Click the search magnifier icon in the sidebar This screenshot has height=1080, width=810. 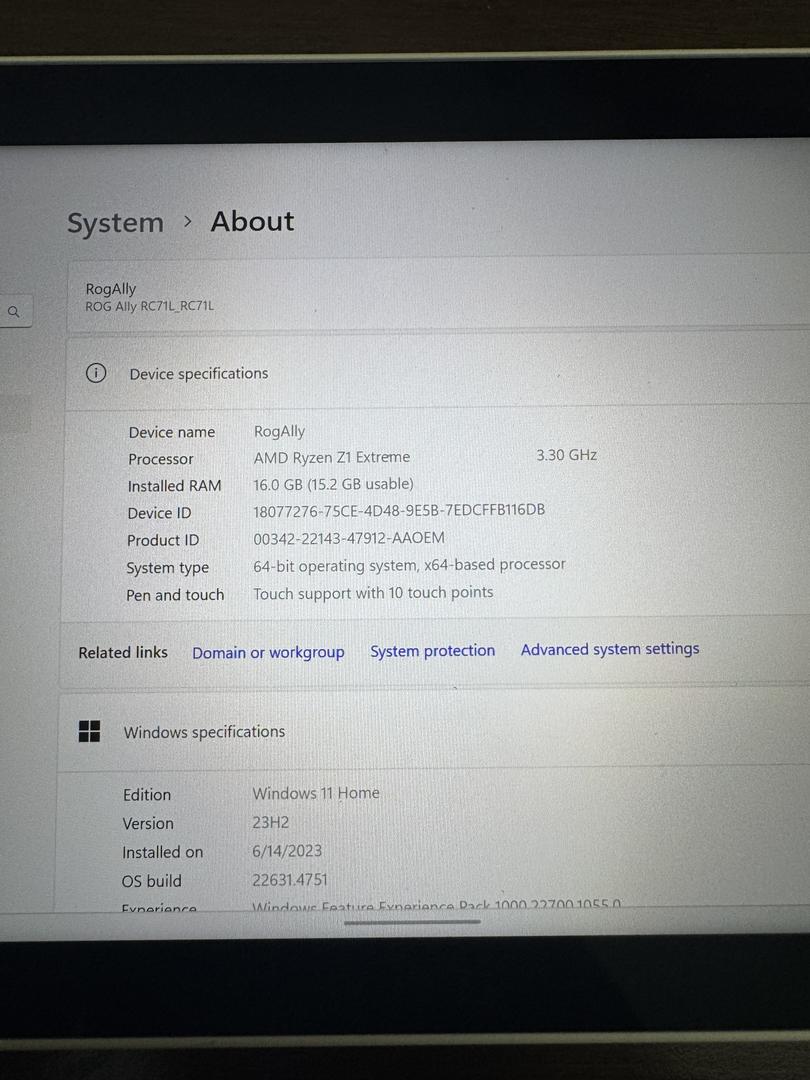(x=14, y=312)
